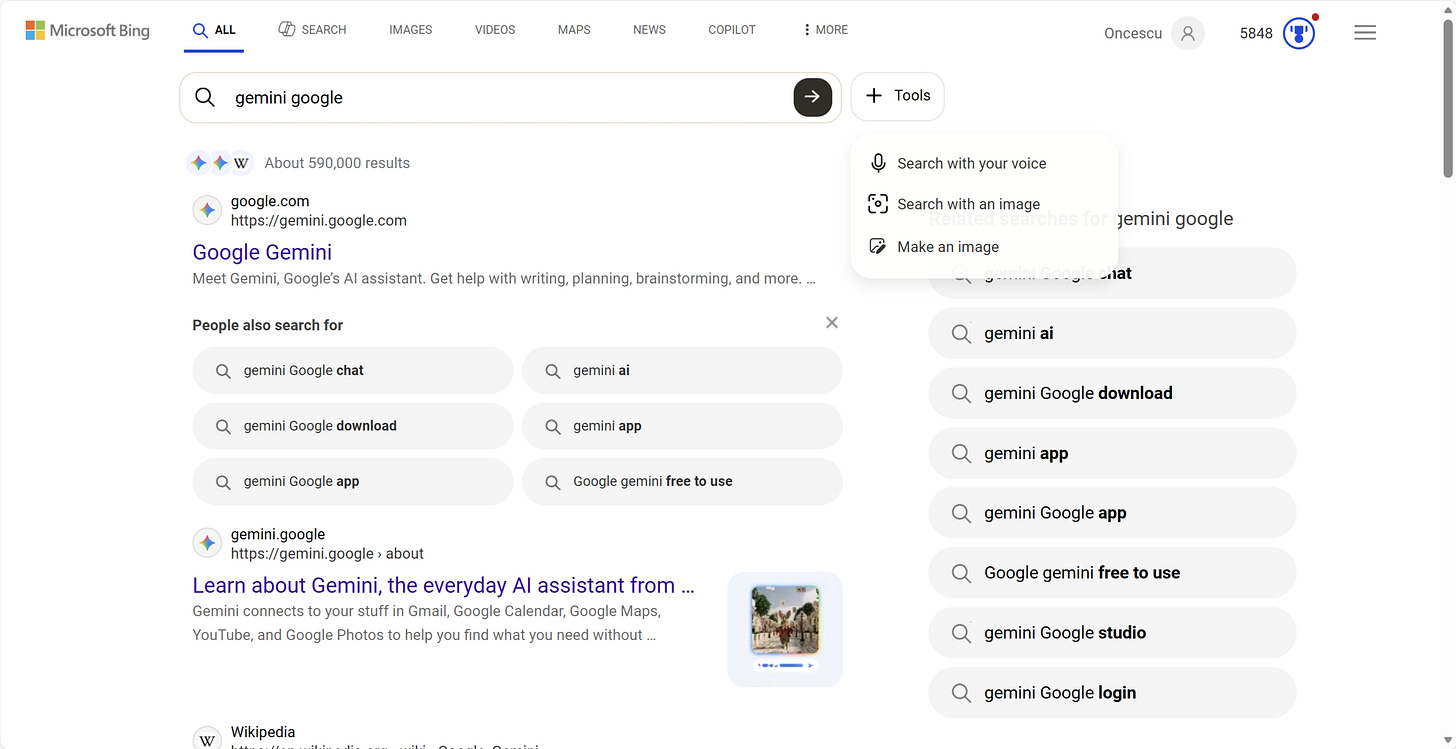The height and width of the screenshot is (749, 1456).
Task: Click Gemini favicon beside gemini.google
Action: point(207,543)
